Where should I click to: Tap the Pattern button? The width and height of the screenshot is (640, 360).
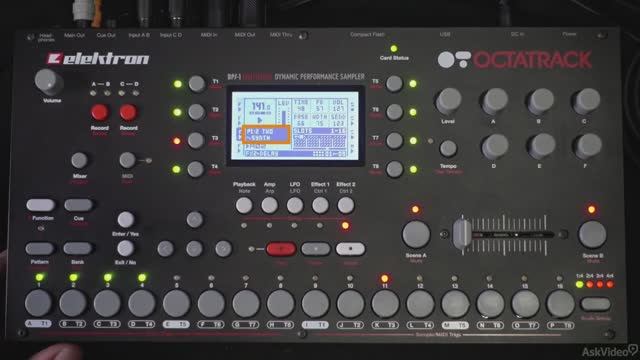pos(40,248)
